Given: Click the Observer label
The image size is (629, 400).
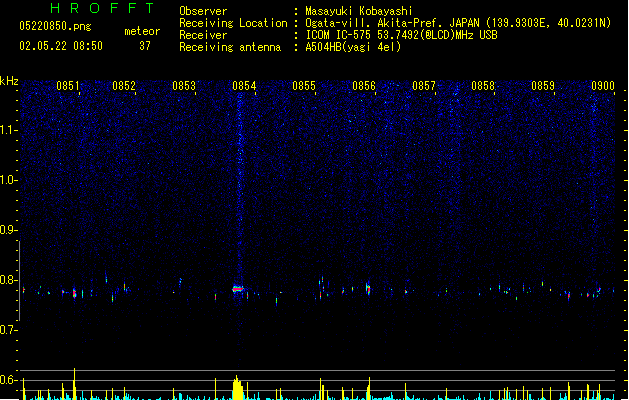Looking at the screenshot, I should 203,11.
